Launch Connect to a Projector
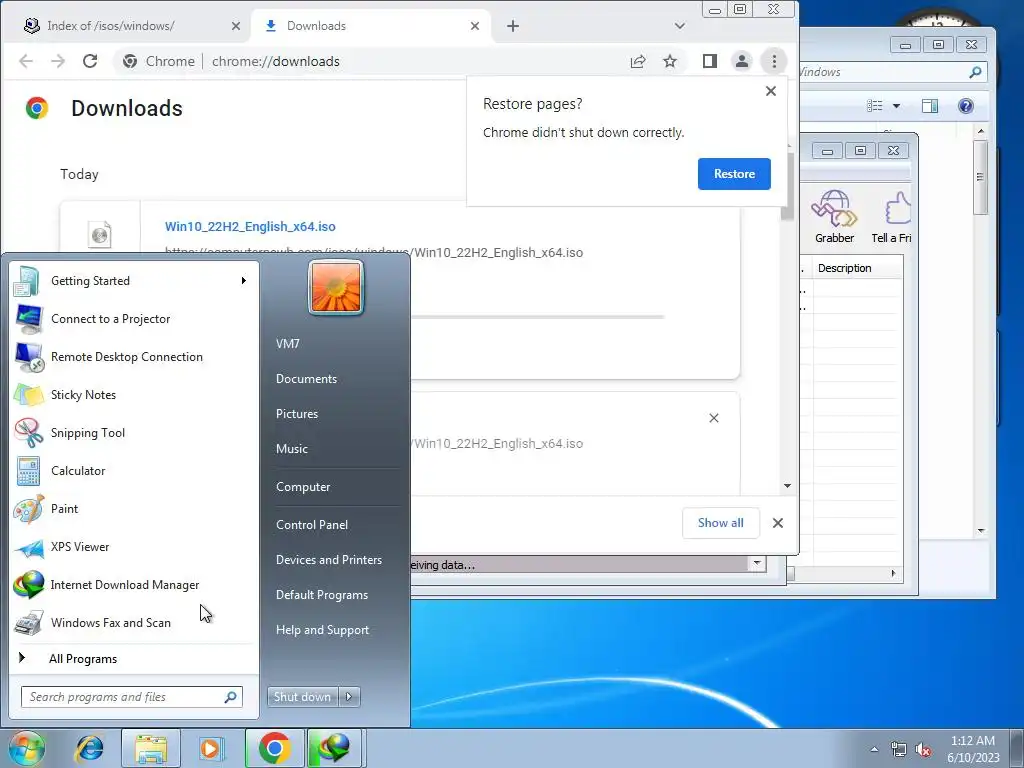1024x768 pixels. click(x=133, y=319)
